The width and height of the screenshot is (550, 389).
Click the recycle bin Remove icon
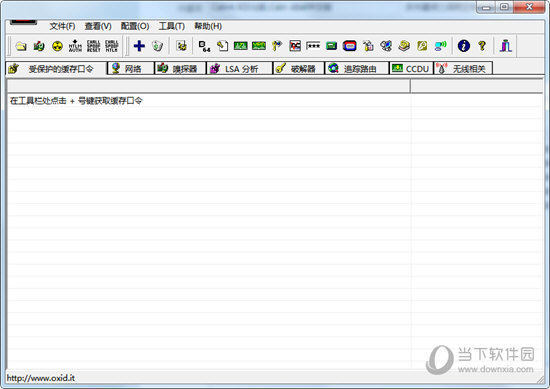click(157, 46)
